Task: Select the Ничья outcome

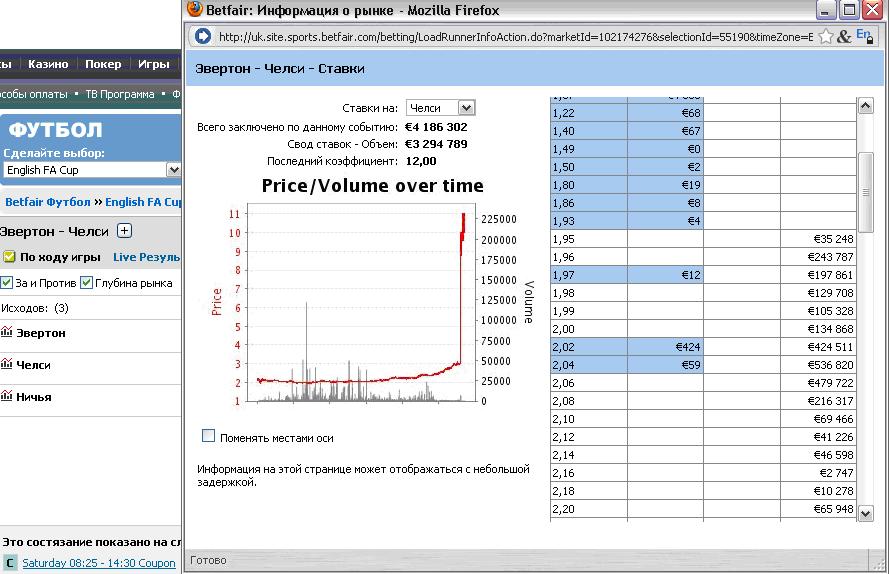Action: (x=33, y=397)
